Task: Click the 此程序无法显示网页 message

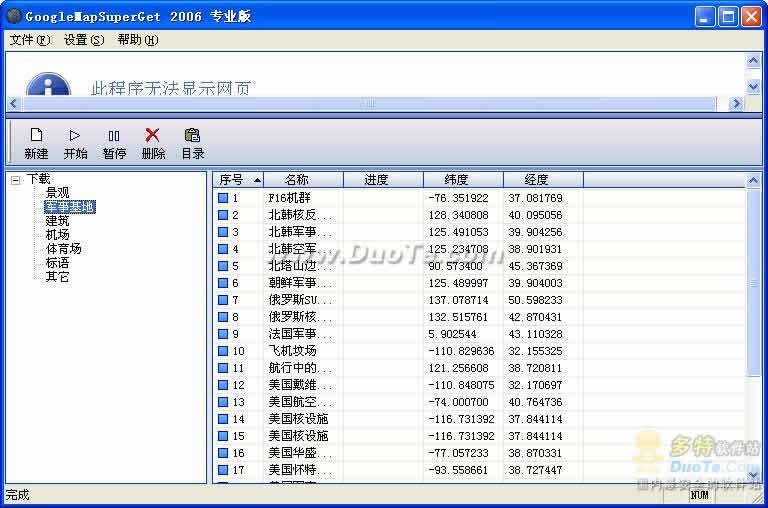Action: pyautogui.click(x=170, y=88)
